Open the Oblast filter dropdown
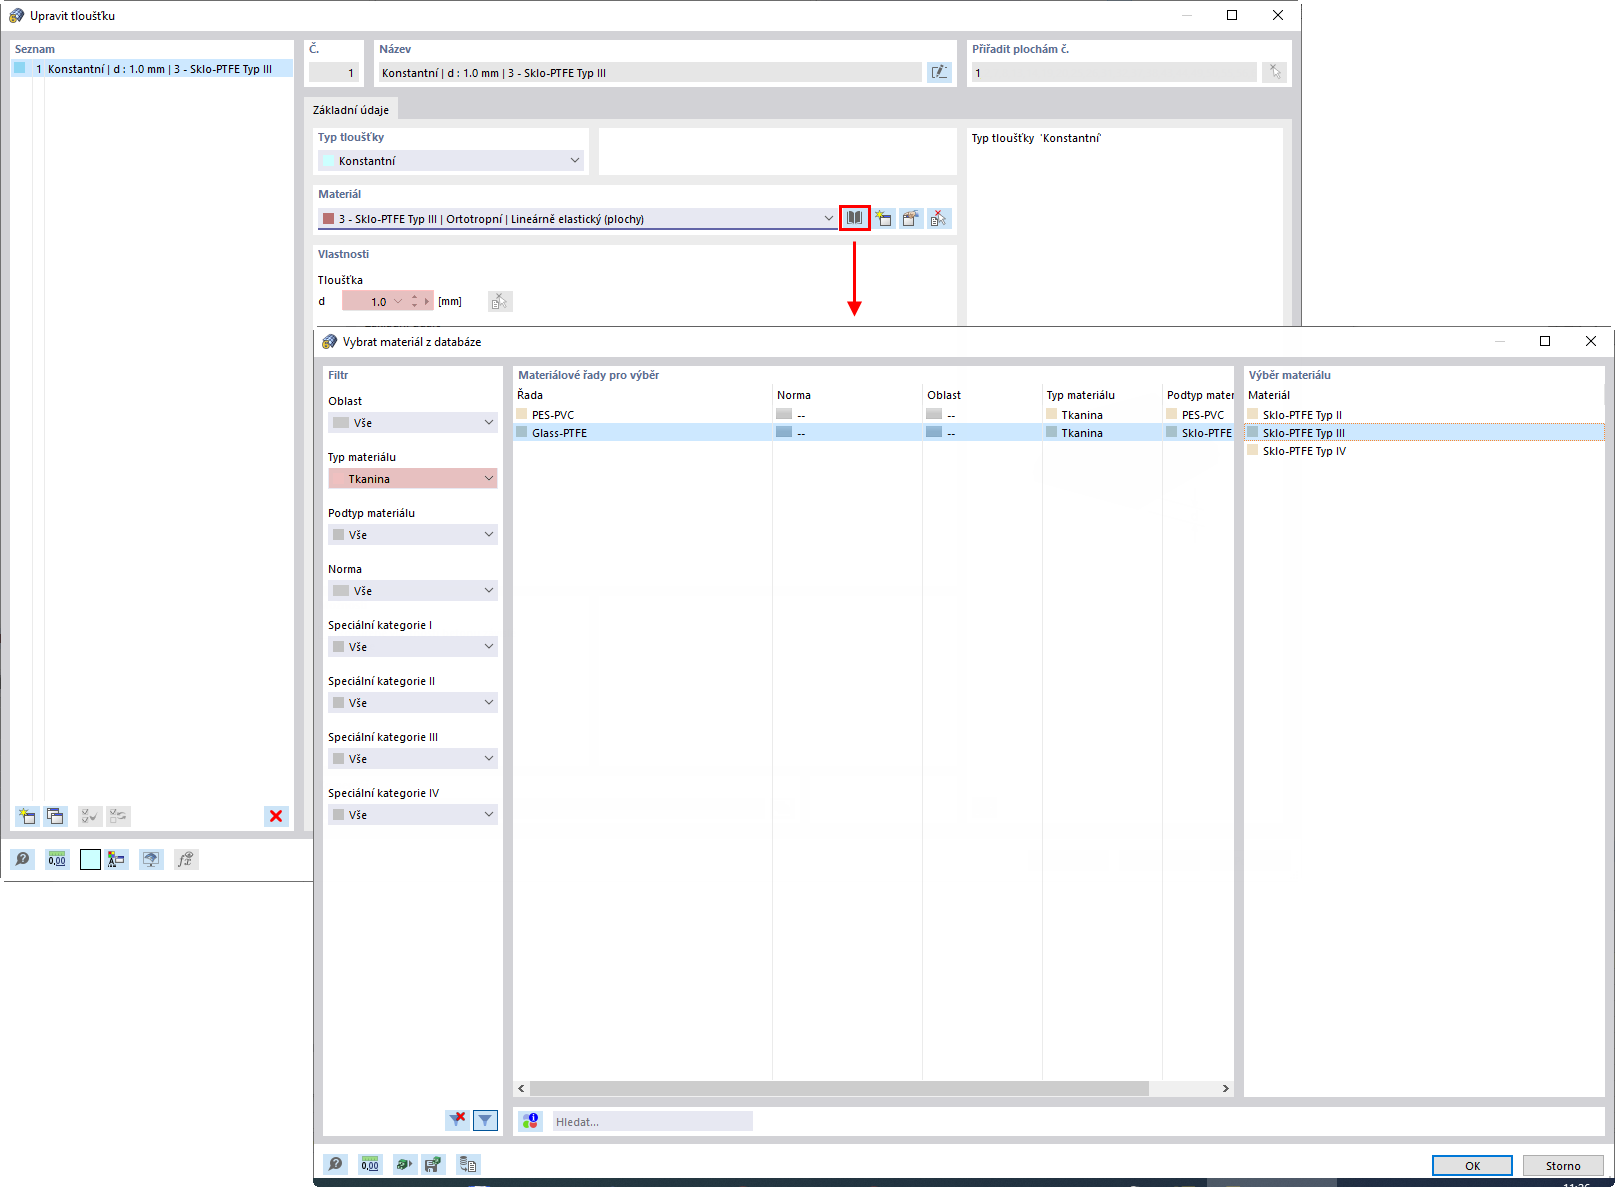Image resolution: width=1615 pixels, height=1187 pixels. pos(413,423)
